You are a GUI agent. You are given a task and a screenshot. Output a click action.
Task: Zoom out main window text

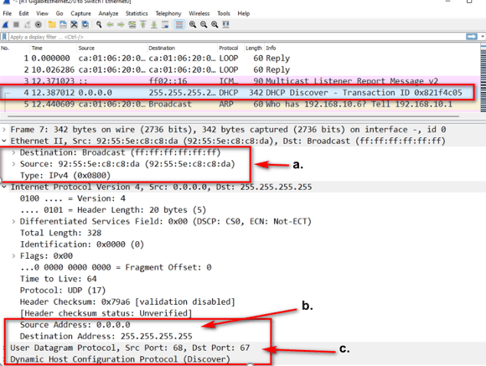click(204, 25)
